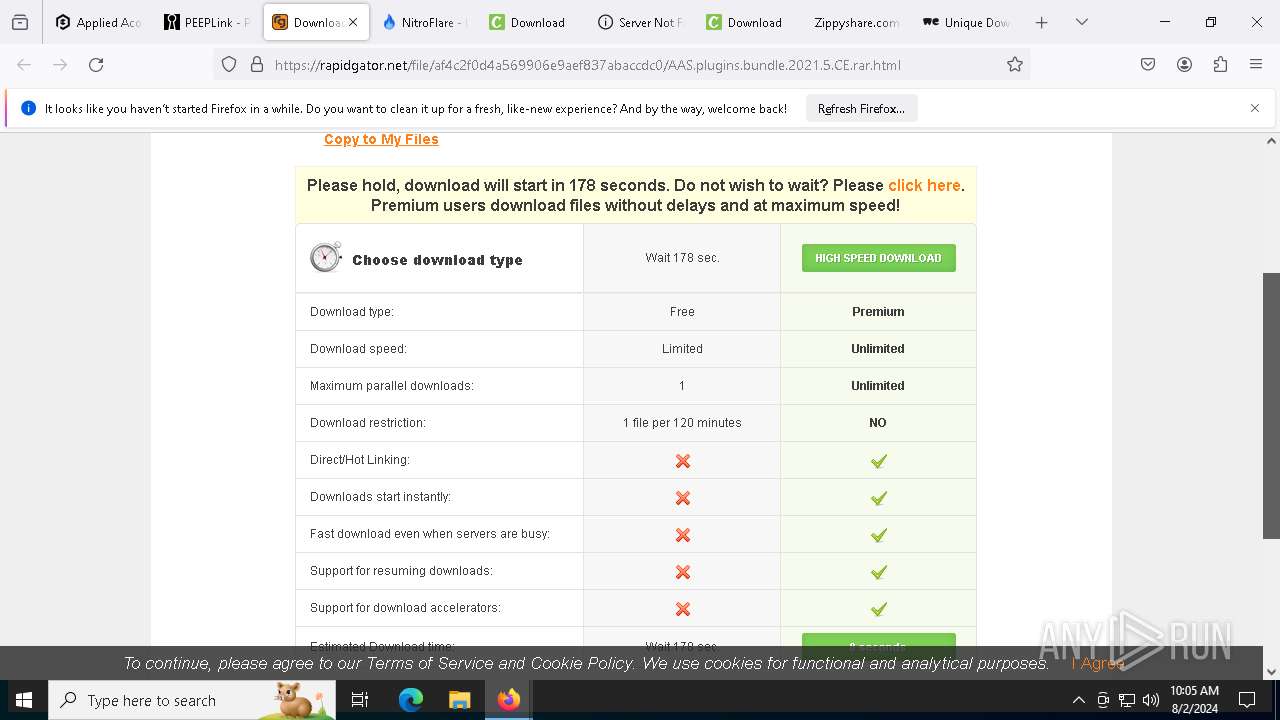
Task: Open the taskbar clock and date
Action: 1193,700
